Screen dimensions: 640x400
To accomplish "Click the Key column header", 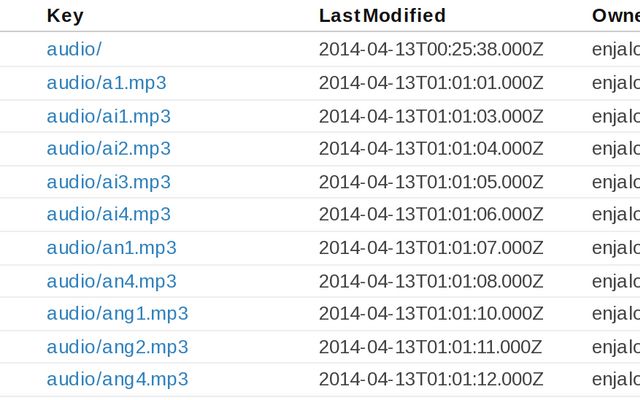I will point(65,16).
